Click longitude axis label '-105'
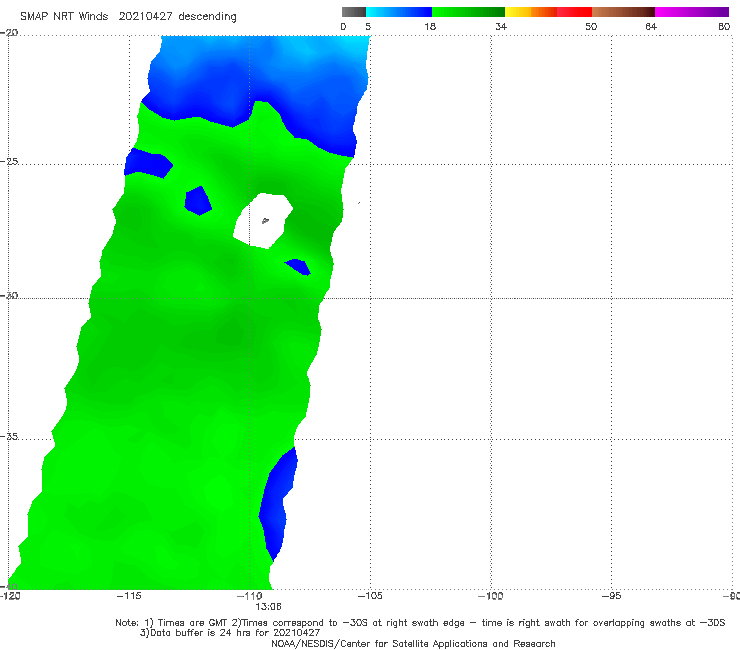Viewport: 740px width, 650px height. 370,596
